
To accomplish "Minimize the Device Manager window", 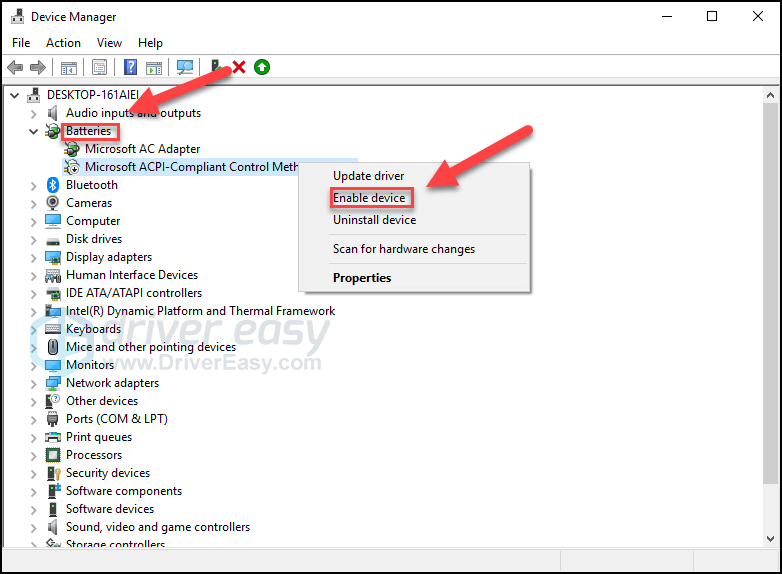I will coord(667,16).
